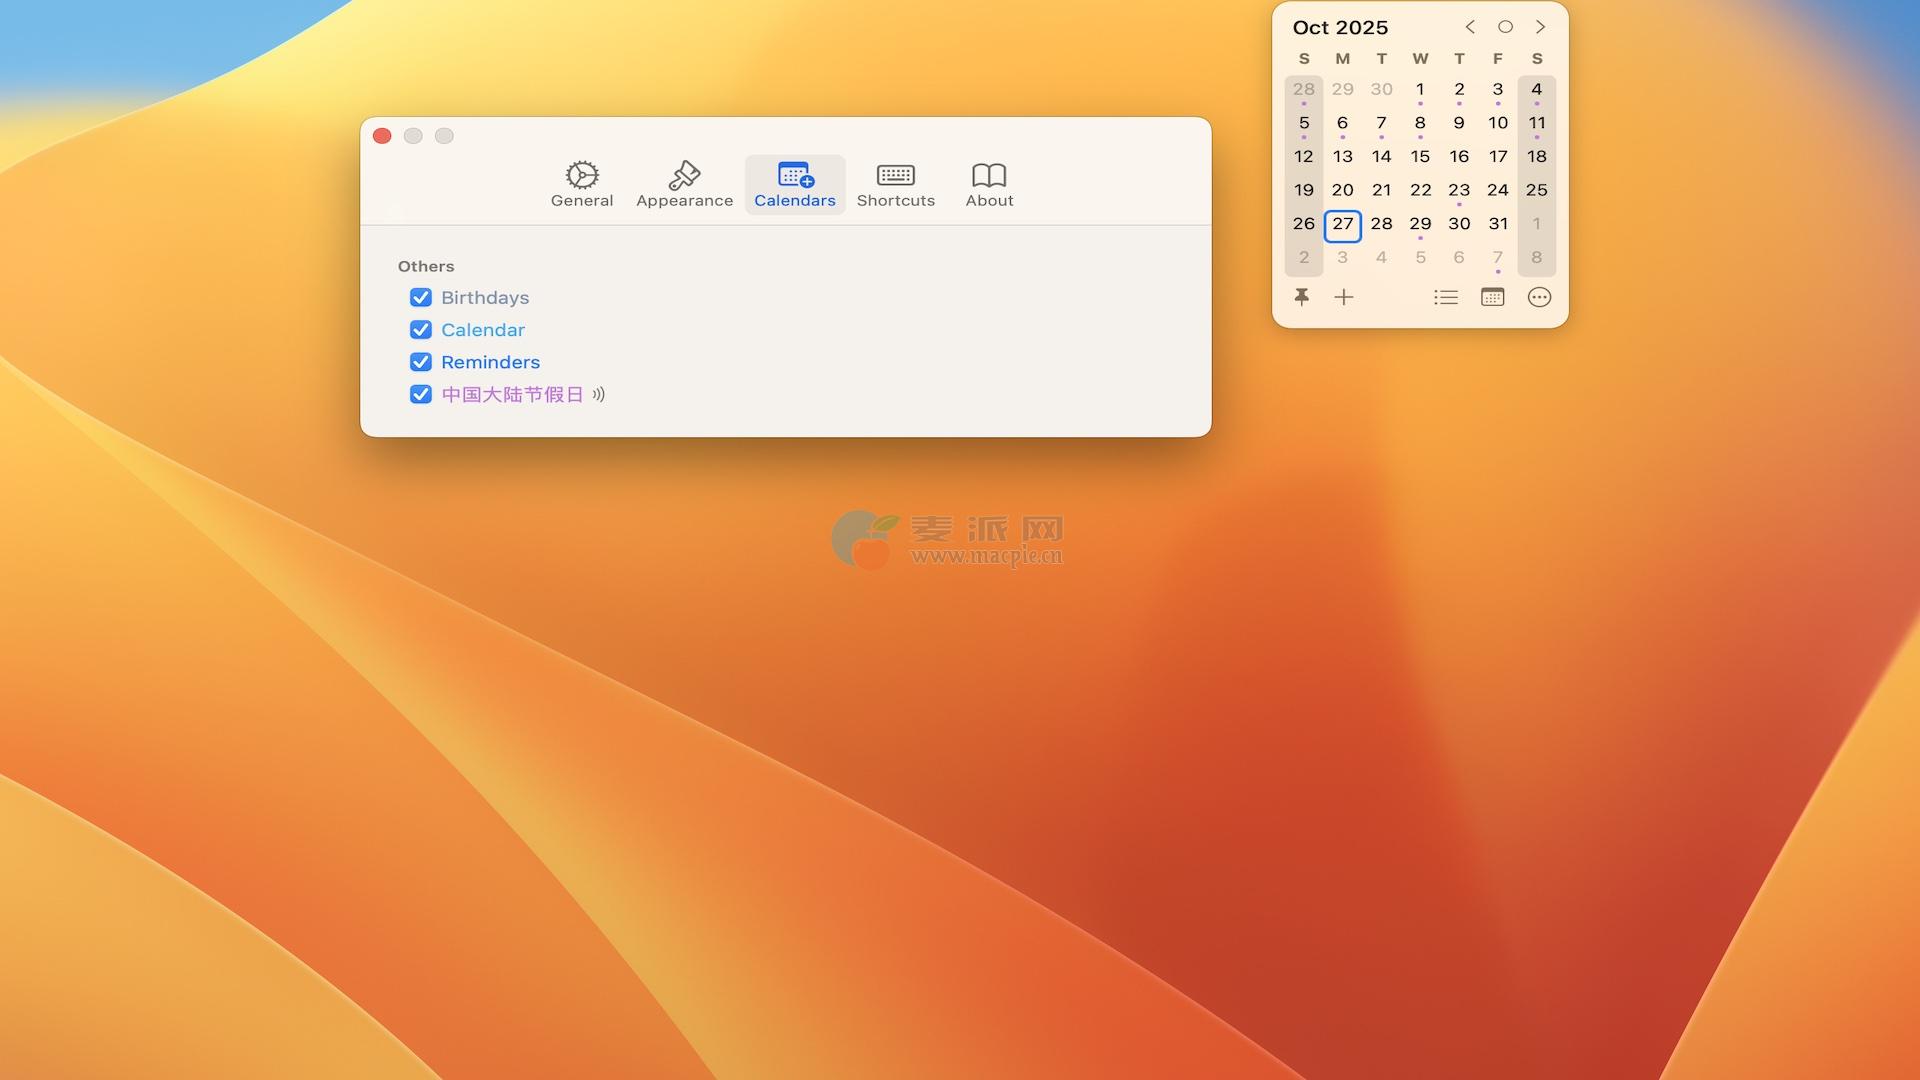
Task: Toggle the Calendar checkbox
Action: coord(421,330)
